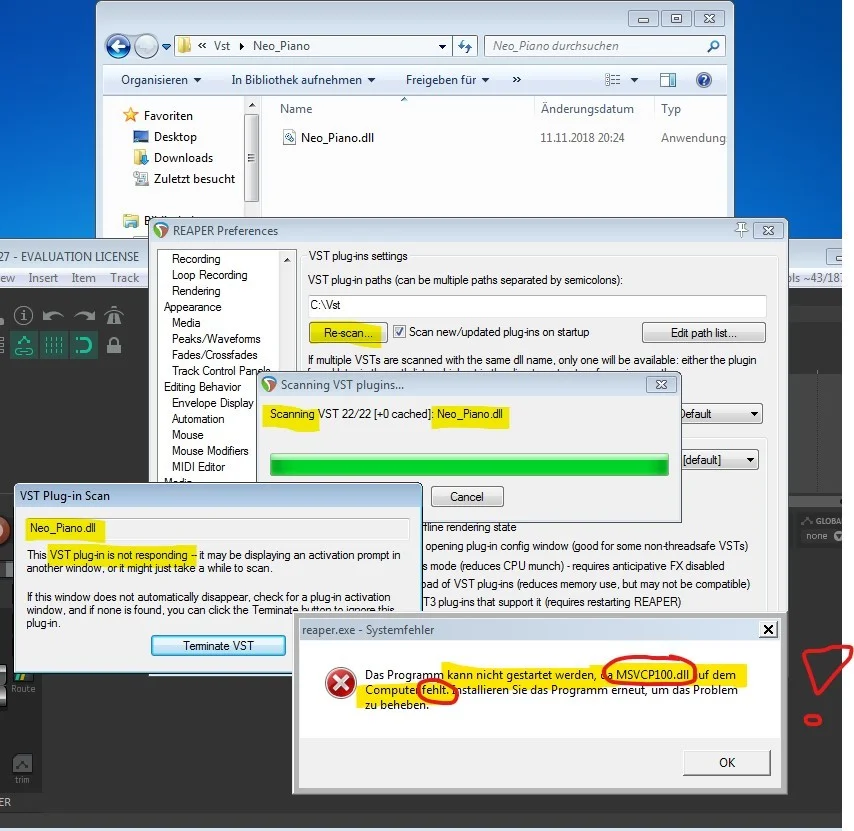The height and width of the screenshot is (831, 854).
Task: Click the Re-scan button
Action: click(x=348, y=333)
